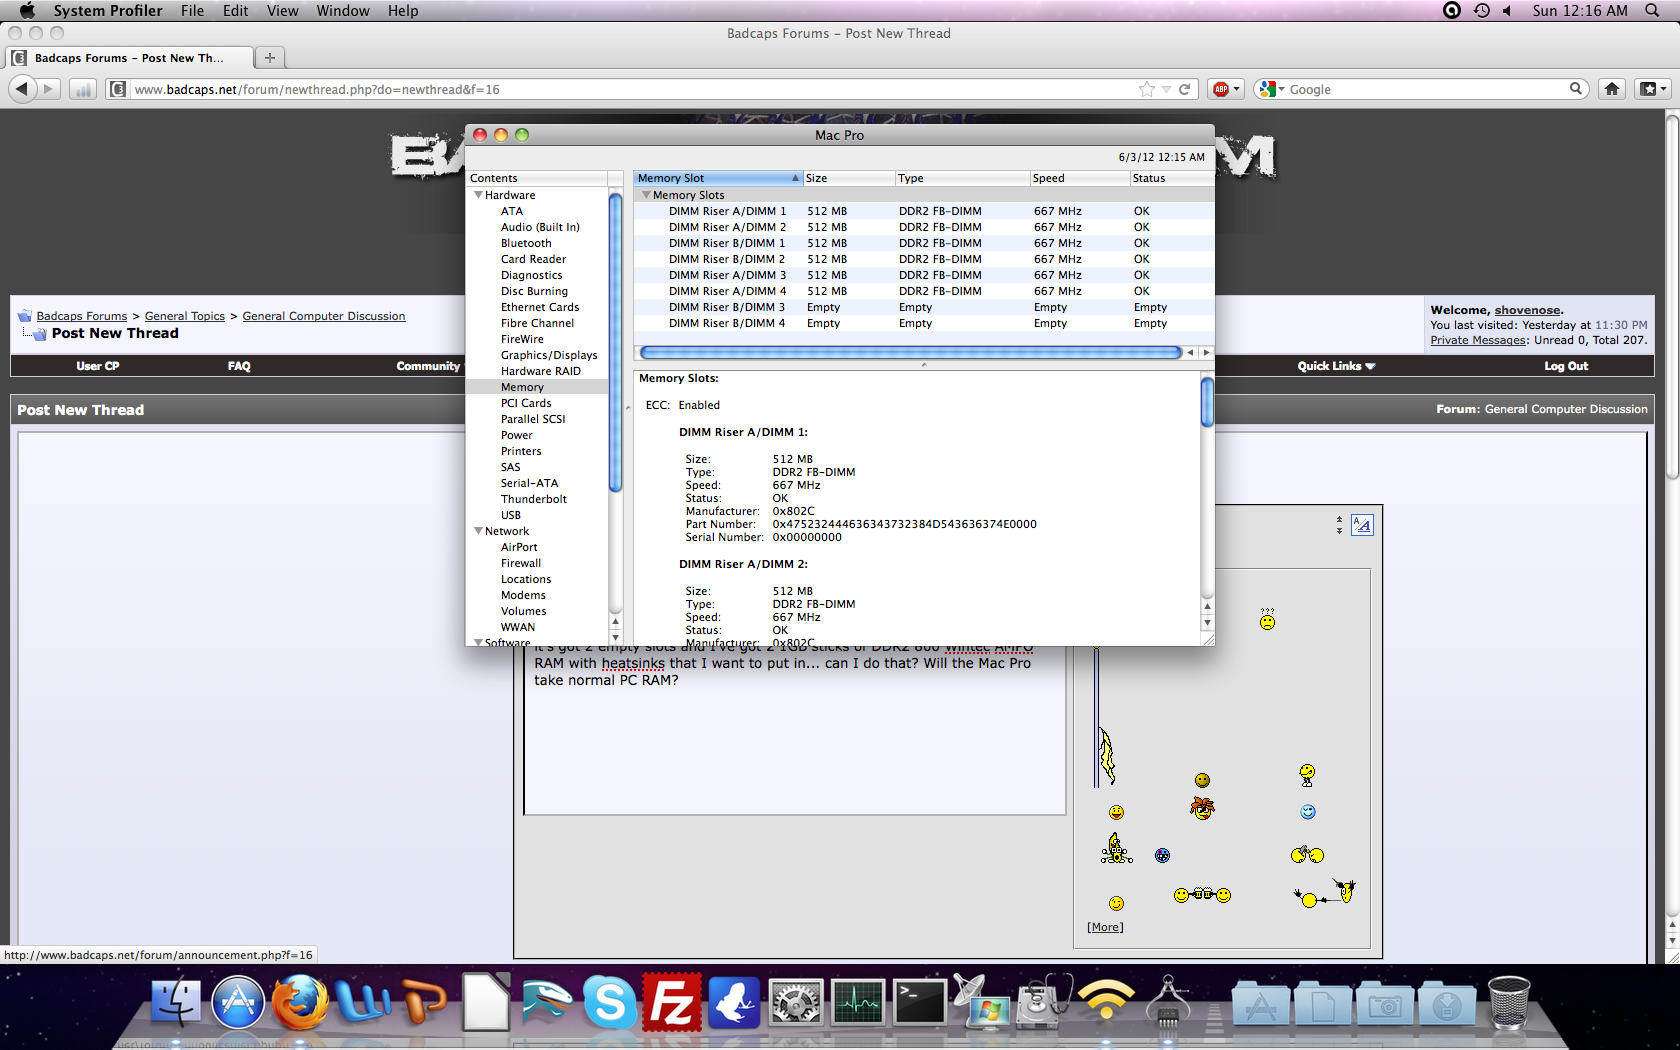The image size is (1680, 1050).
Task: Click the [More] smilies link
Action: (1105, 927)
